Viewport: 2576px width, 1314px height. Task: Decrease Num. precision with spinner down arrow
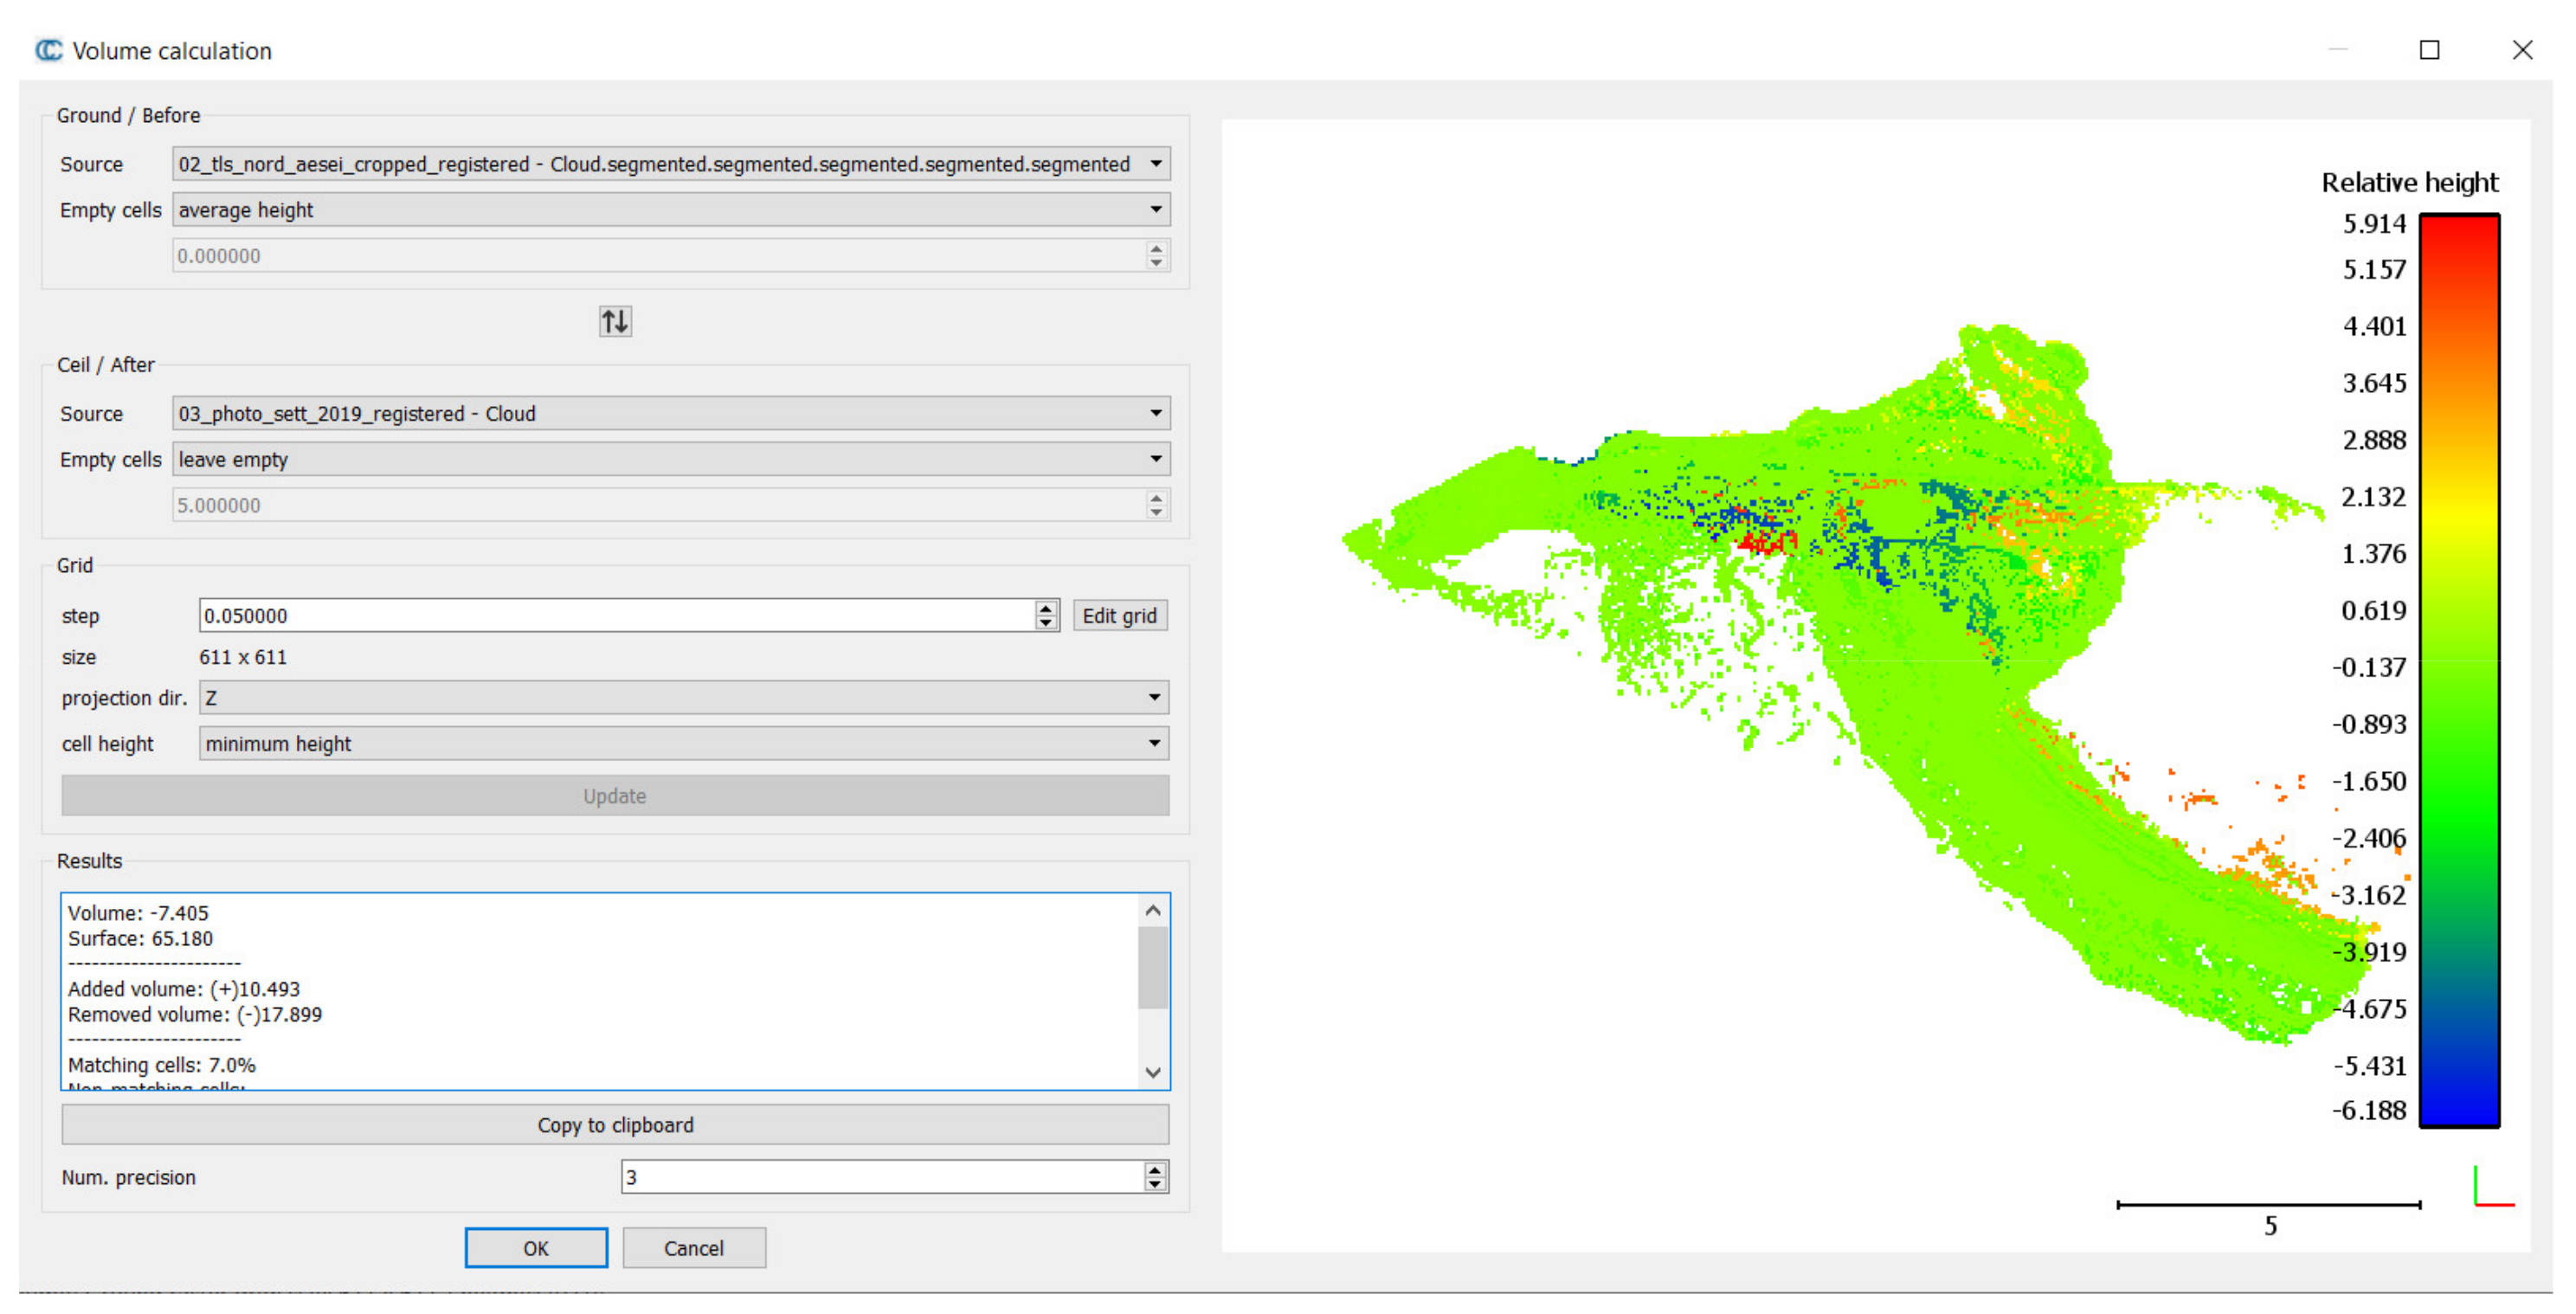[1155, 1184]
